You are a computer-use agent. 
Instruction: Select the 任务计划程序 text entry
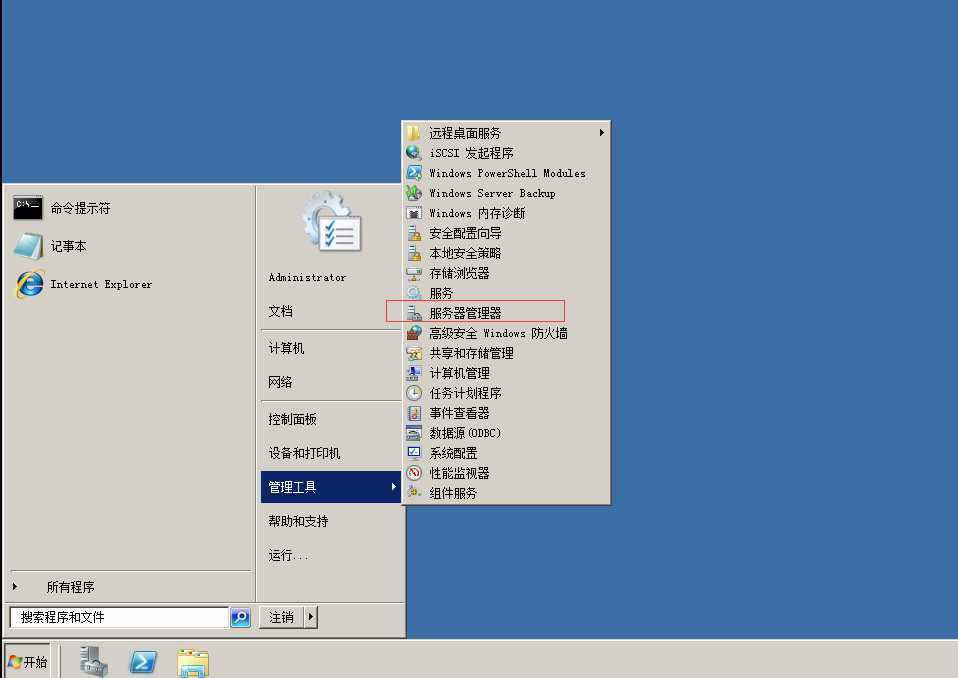pyautogui.click(x=465, y=393)
